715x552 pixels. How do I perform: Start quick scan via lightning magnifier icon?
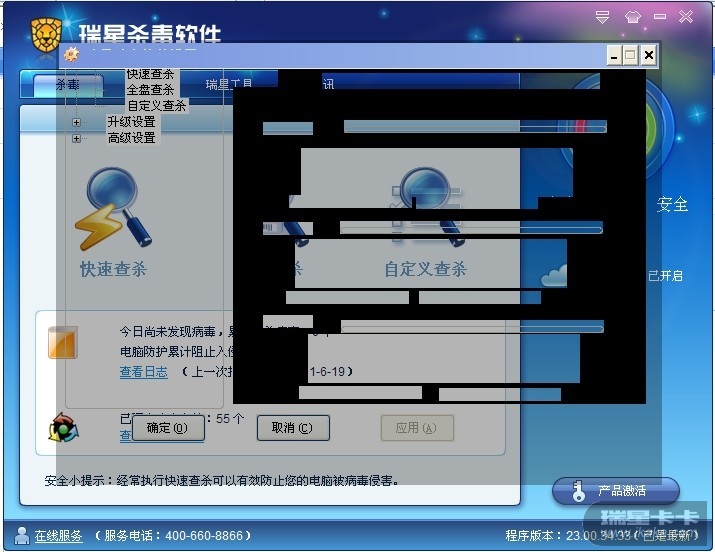point(113,208)
